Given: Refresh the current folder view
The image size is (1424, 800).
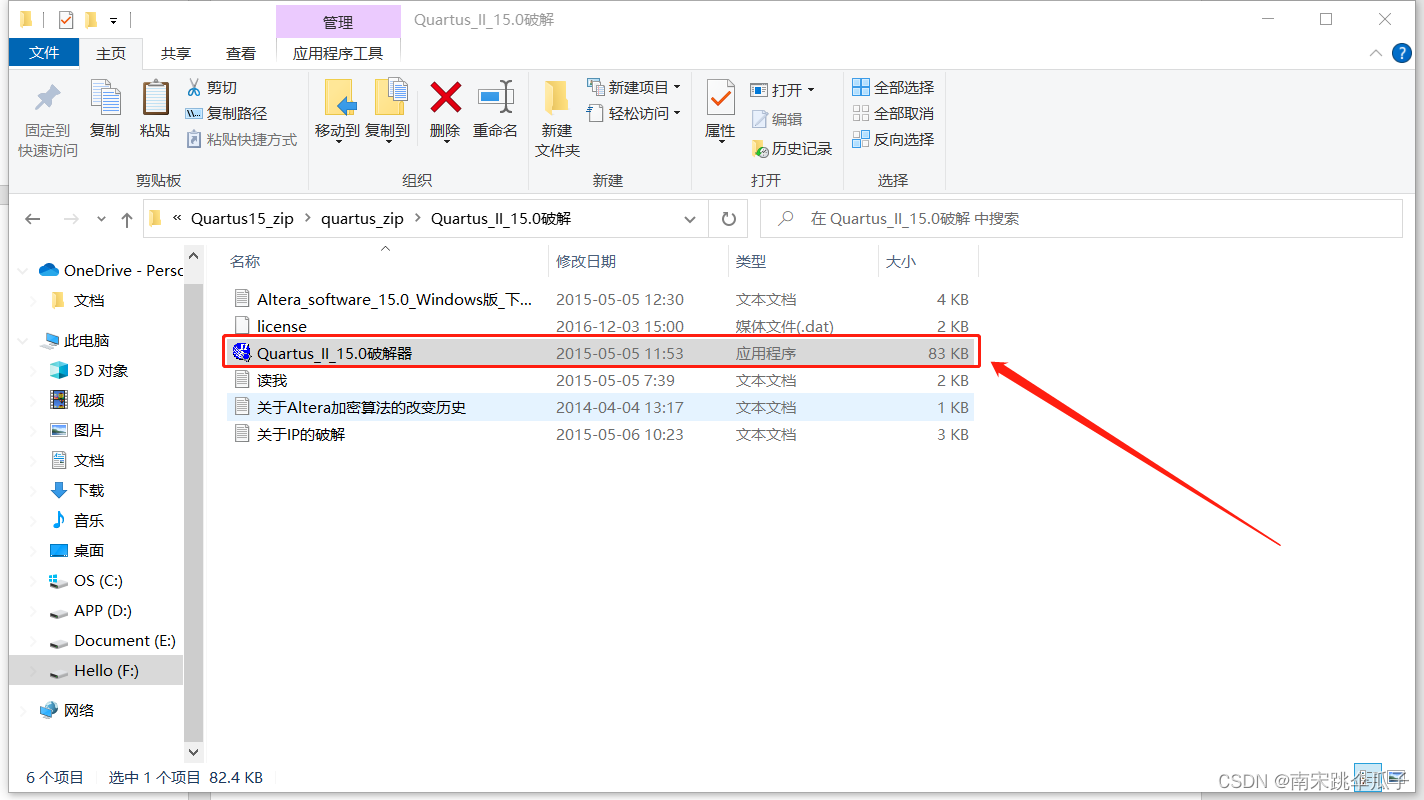Looking at the screenshot, I should 728,219.
